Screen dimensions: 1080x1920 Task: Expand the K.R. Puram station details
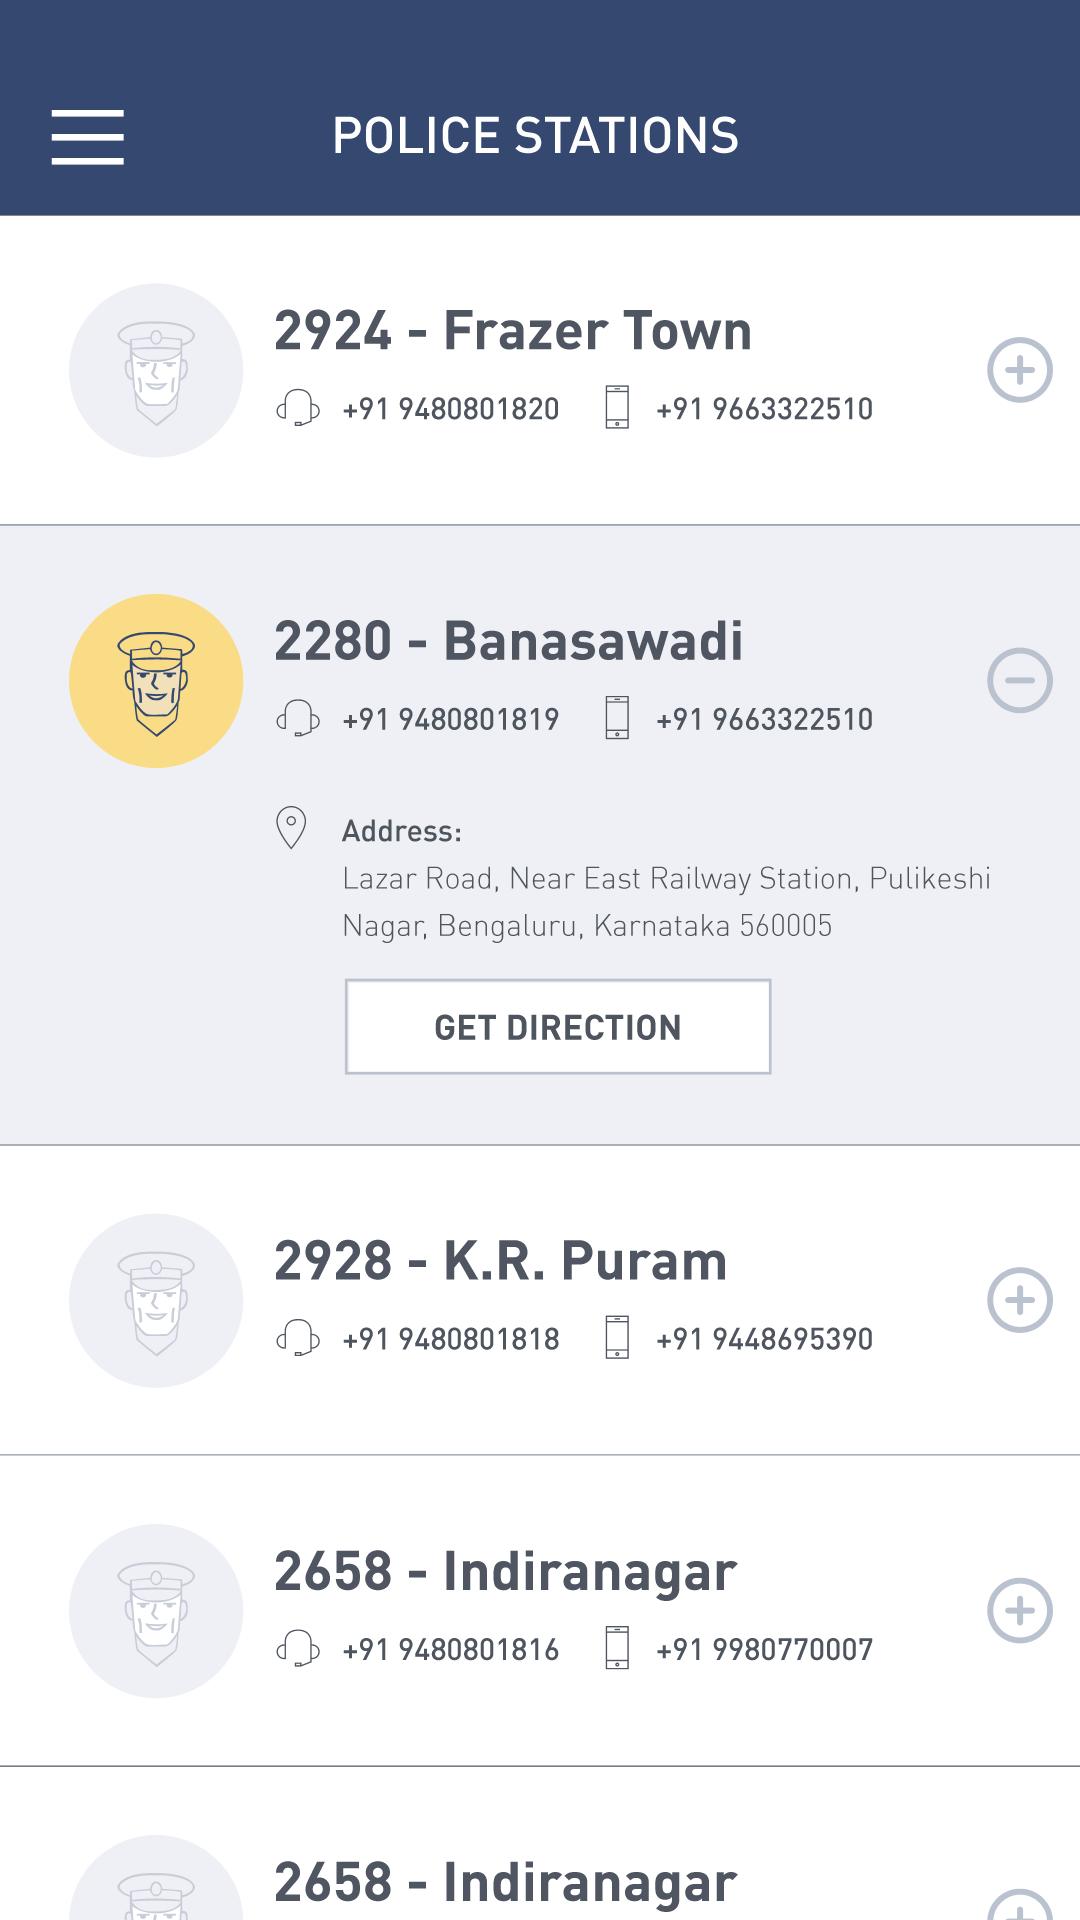(1020, 1300)
